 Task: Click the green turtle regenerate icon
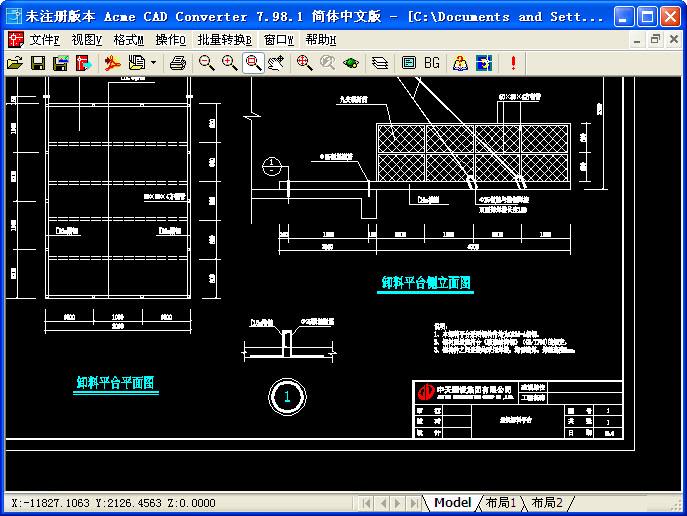click(351, 63)
